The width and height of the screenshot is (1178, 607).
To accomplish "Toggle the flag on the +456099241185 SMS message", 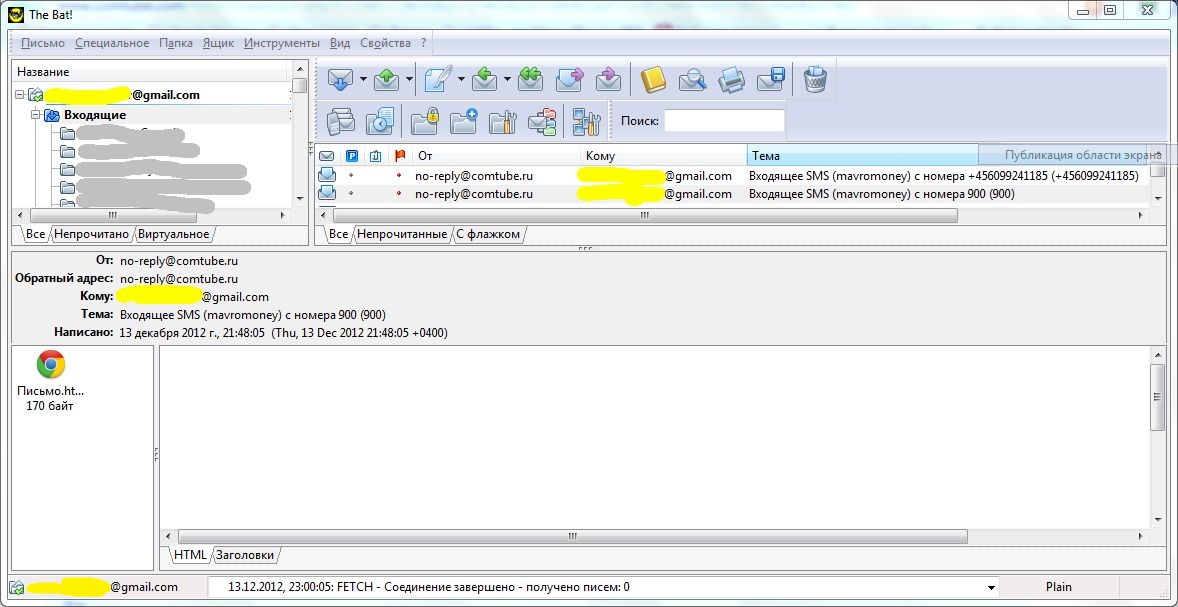I will [399, 176].
